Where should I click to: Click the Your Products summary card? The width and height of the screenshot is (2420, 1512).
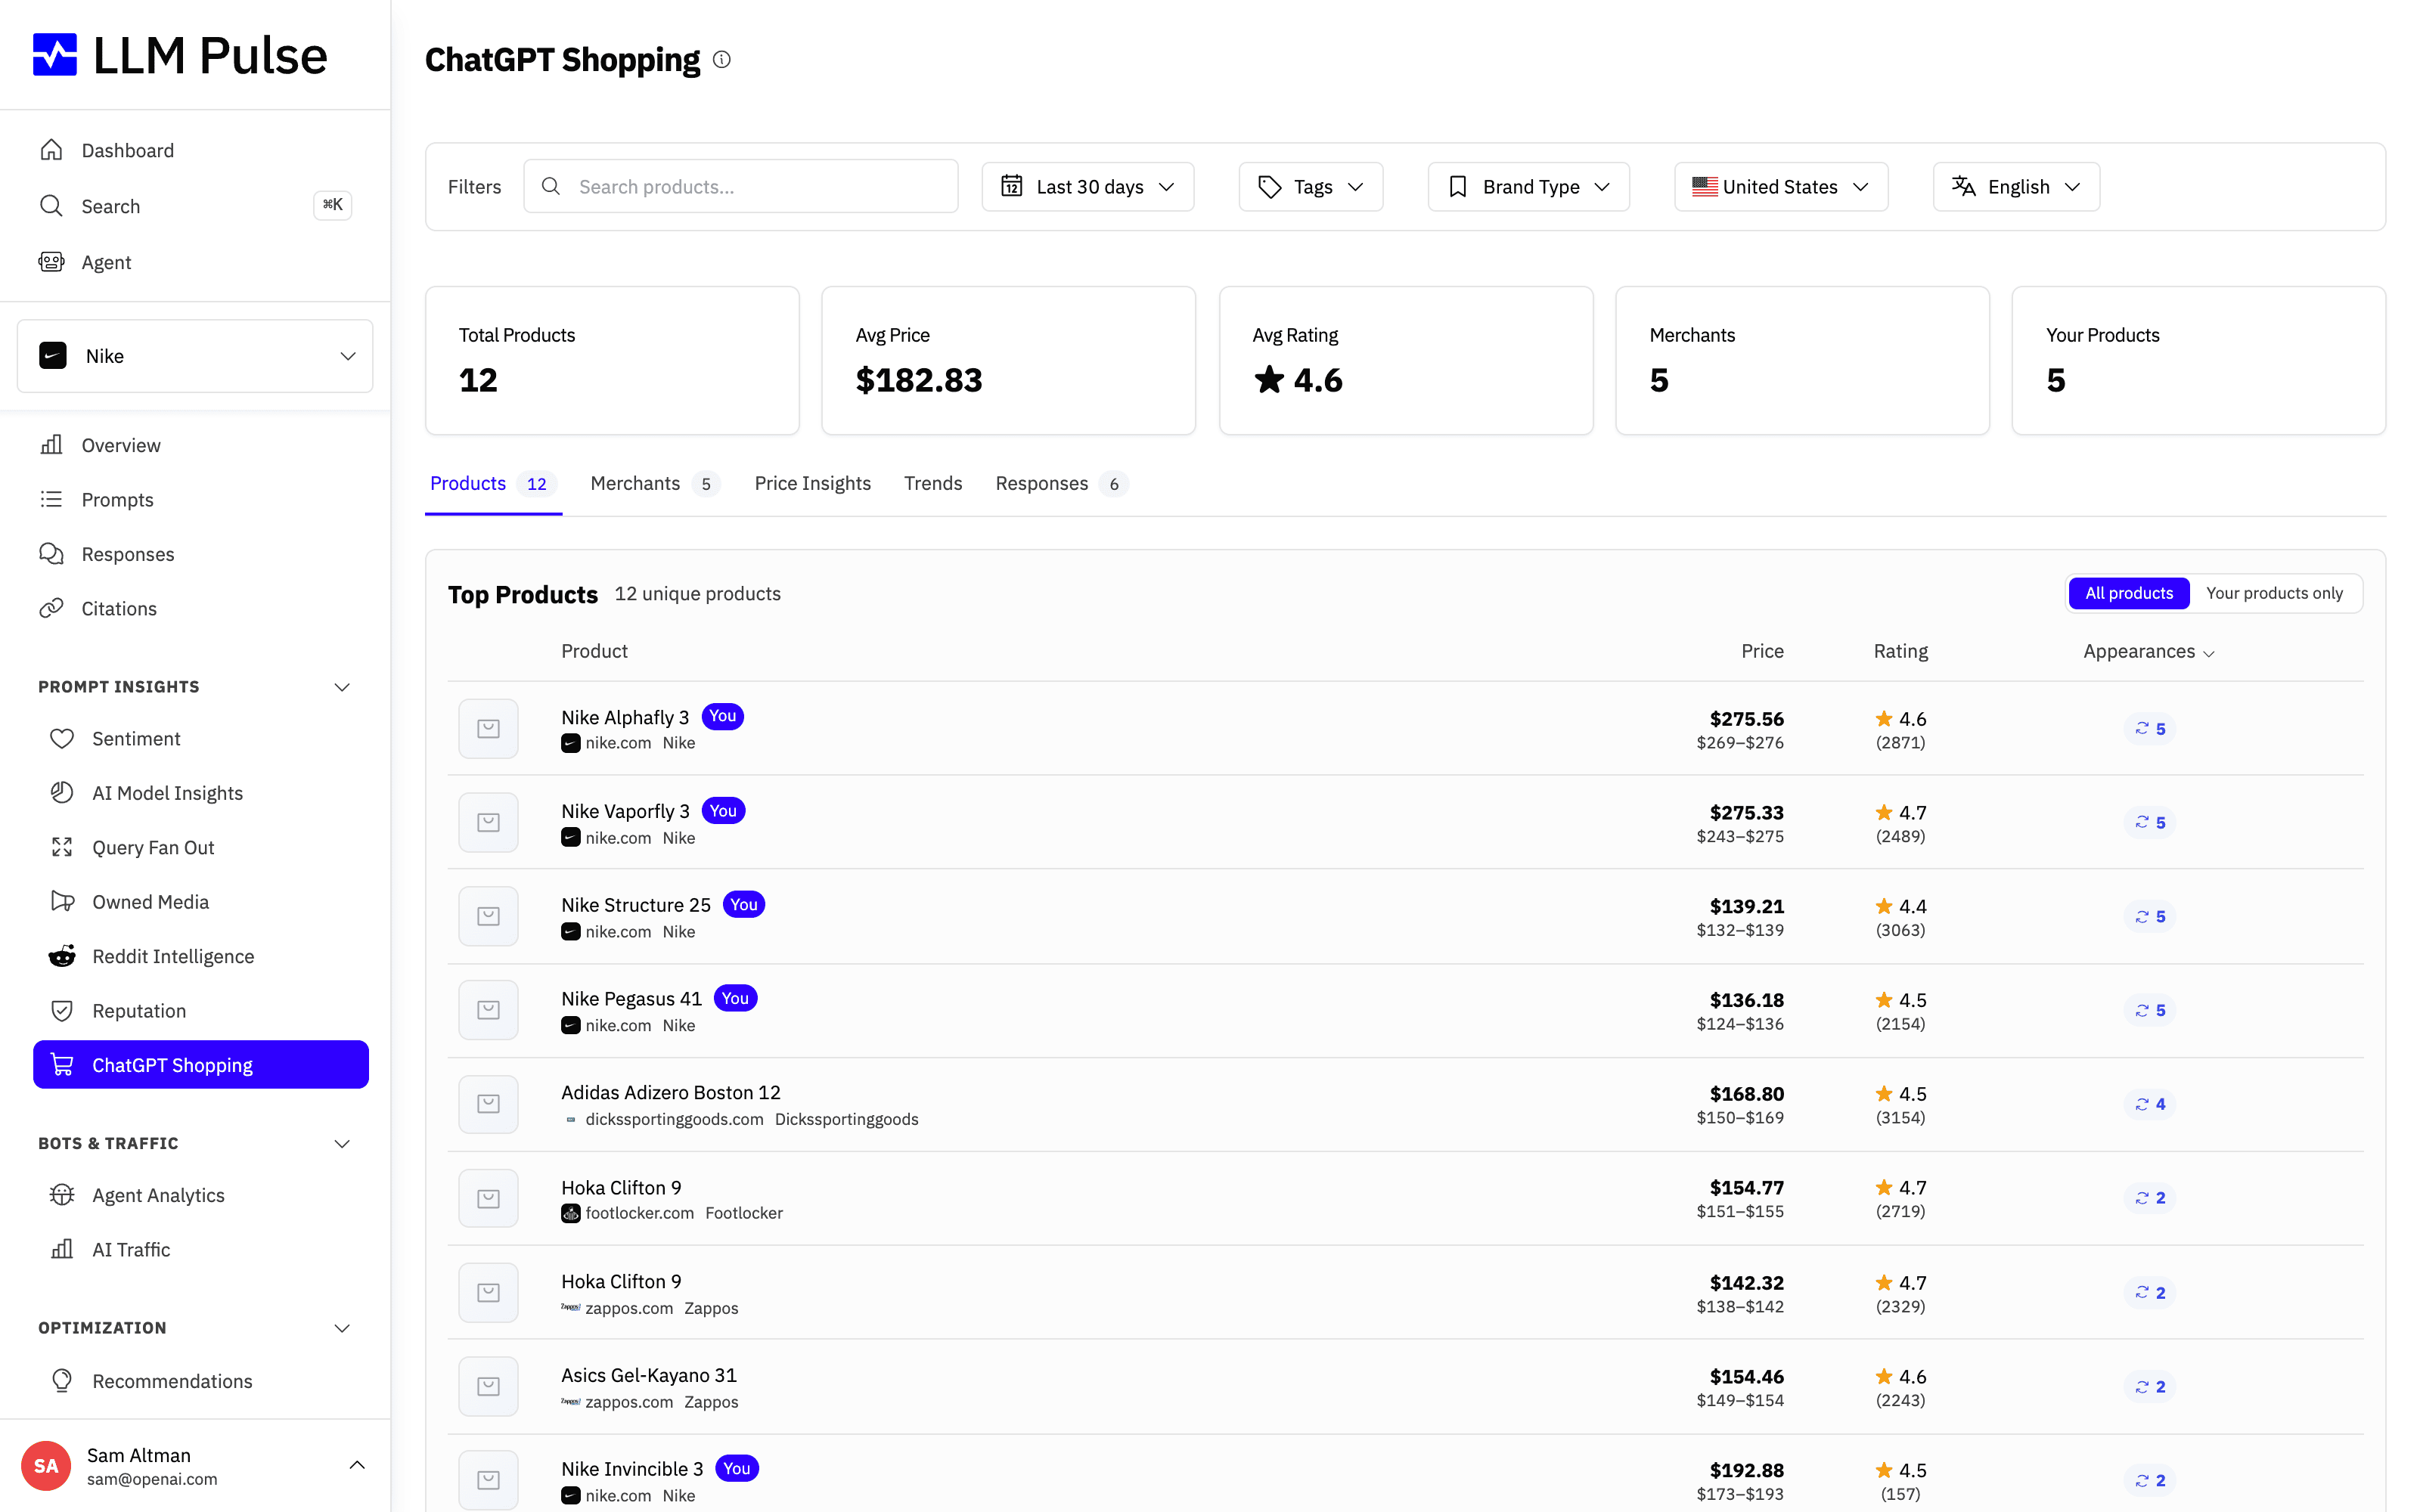point(2198,360)
